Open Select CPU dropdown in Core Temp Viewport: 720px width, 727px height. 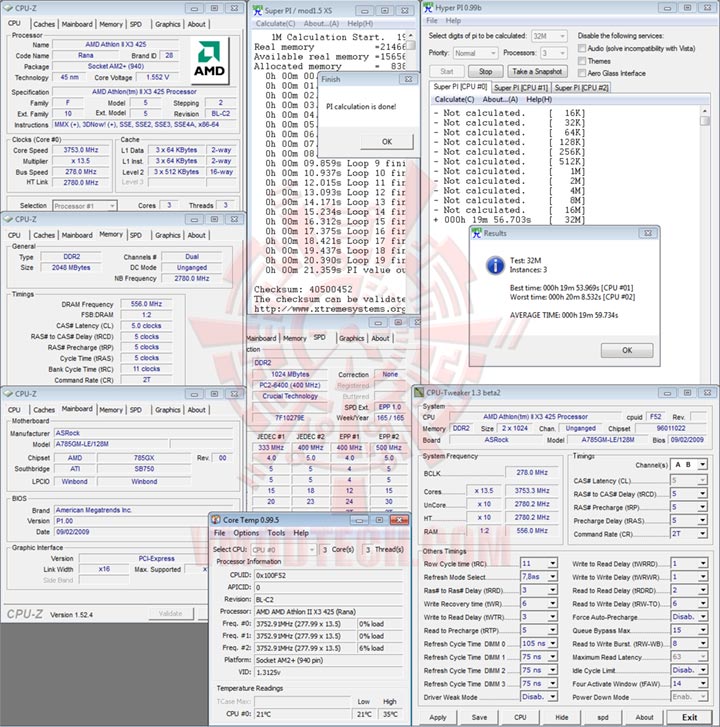click(283, 550)
